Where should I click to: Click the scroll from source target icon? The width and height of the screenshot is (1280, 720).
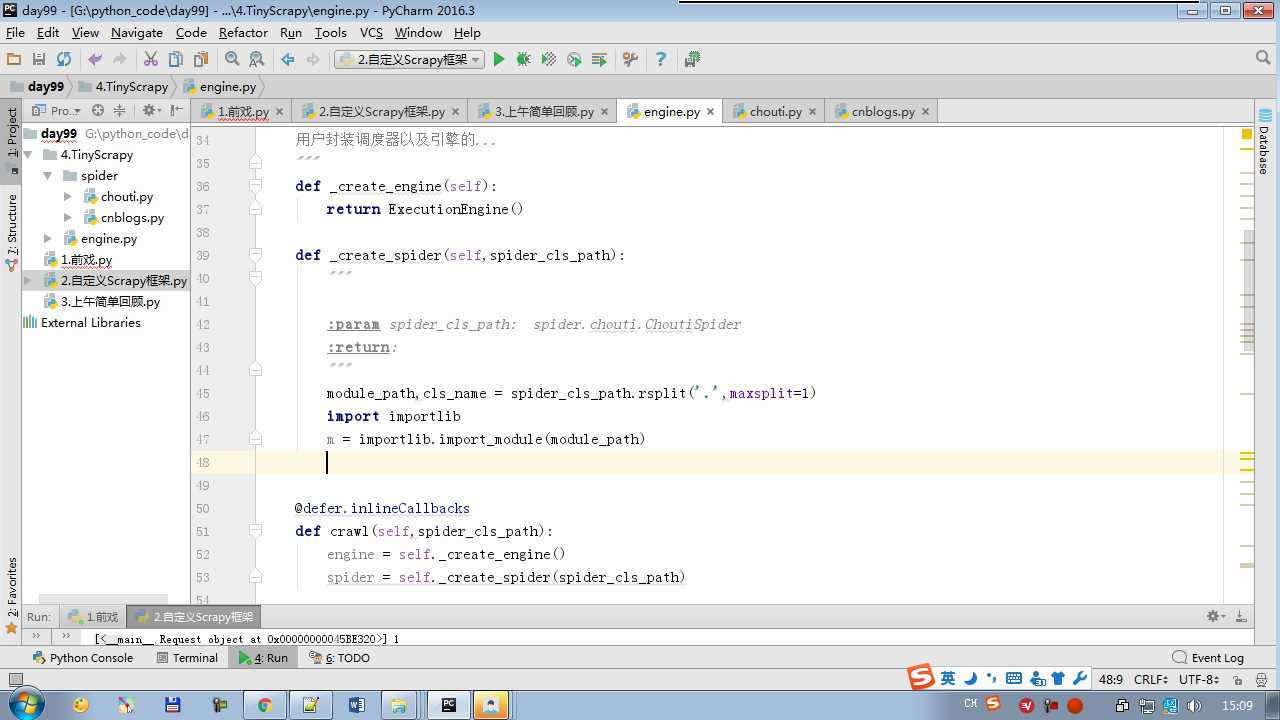98,111
